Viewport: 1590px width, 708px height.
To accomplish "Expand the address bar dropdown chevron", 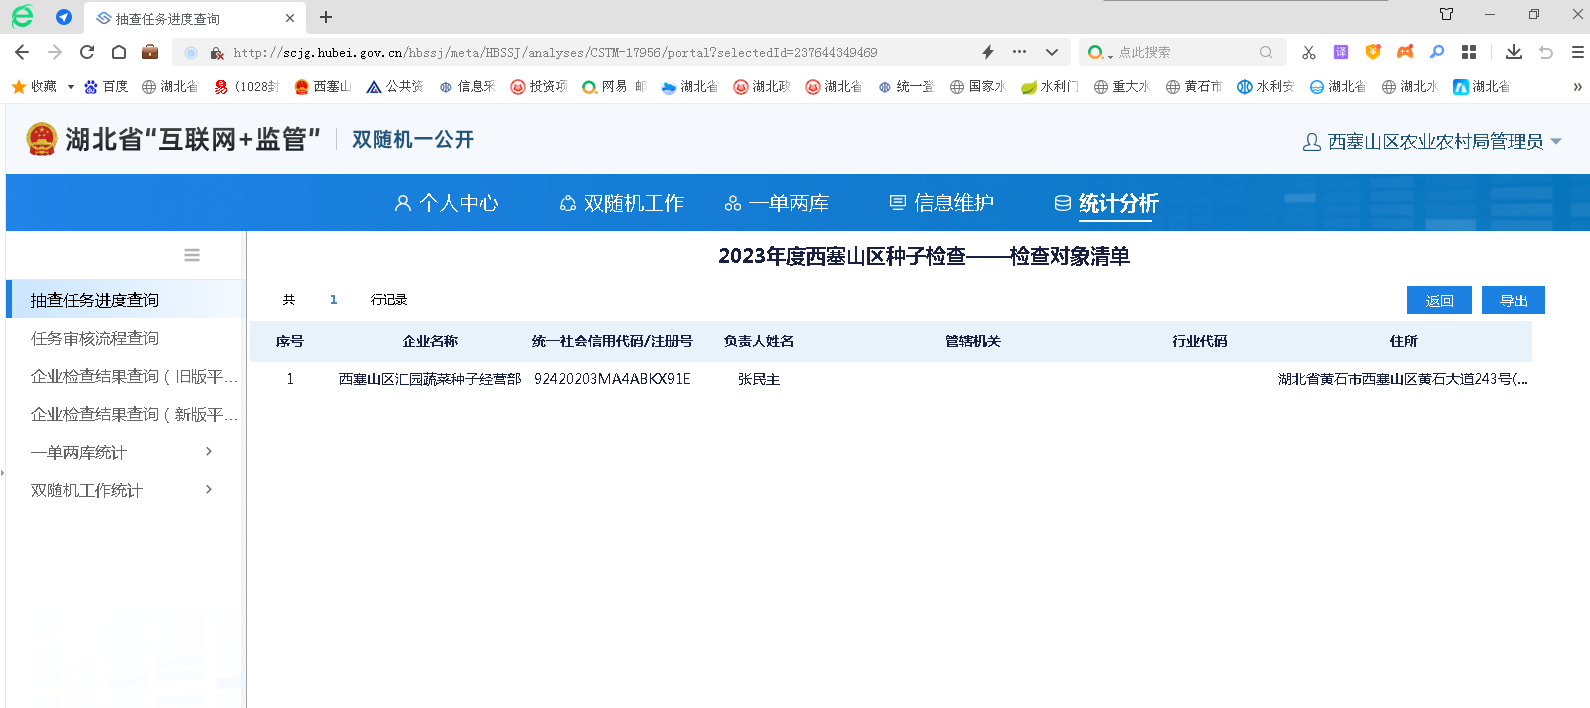I will pyautogui.click(x=1051, y=52).
